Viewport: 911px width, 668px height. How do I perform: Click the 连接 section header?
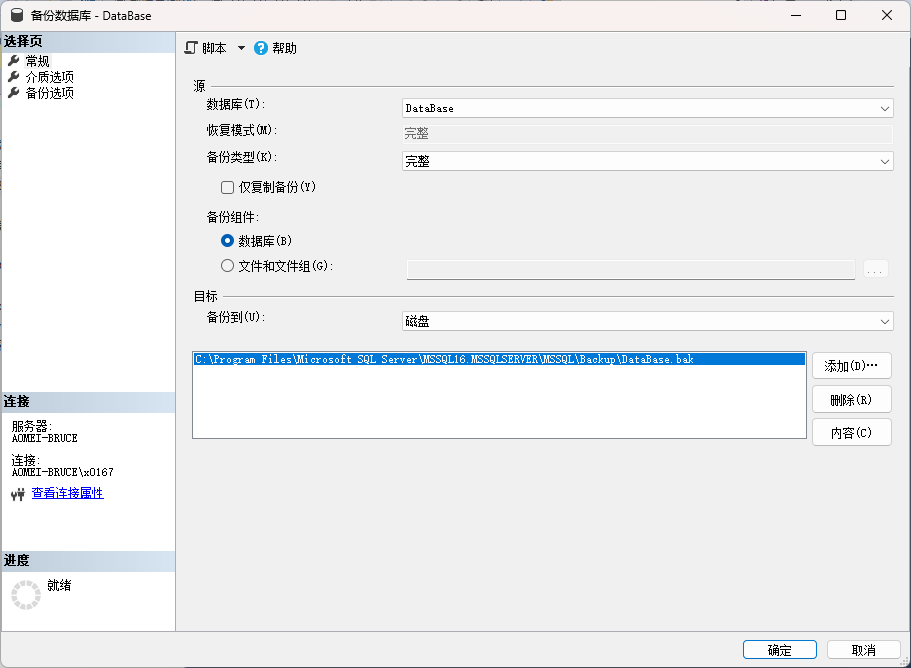88,402
